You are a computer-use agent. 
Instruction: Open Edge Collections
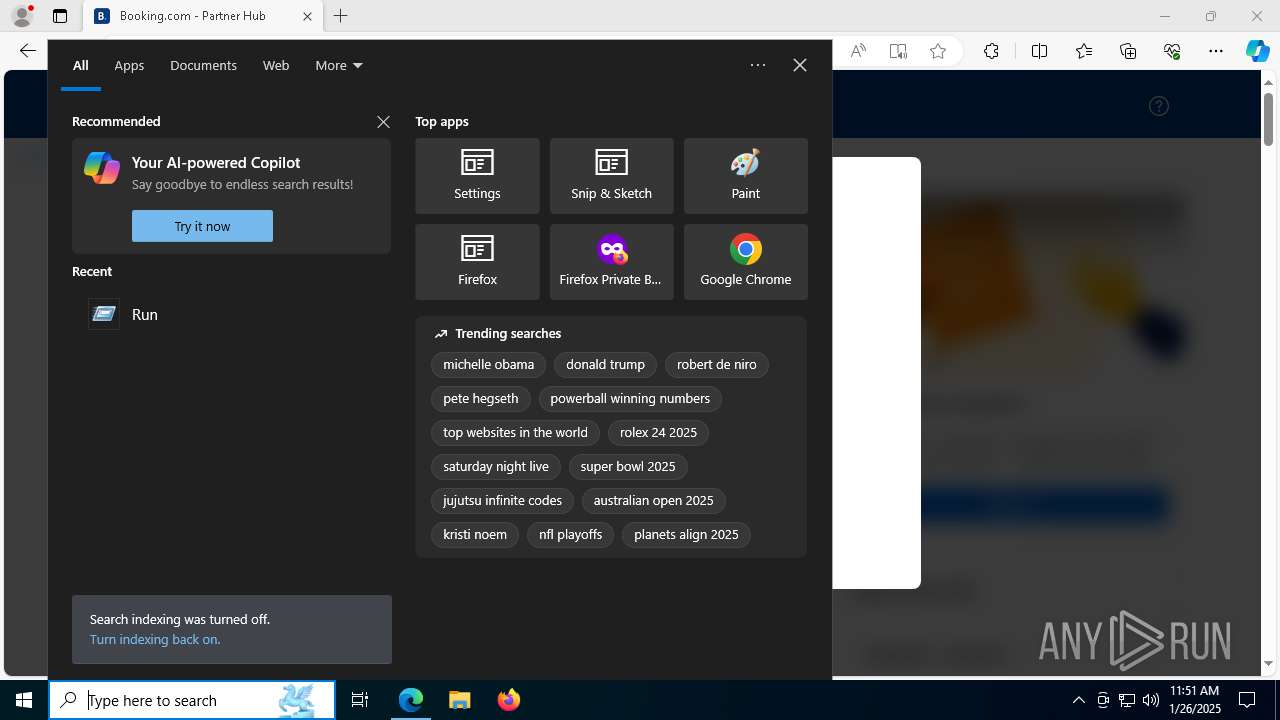1128,51
